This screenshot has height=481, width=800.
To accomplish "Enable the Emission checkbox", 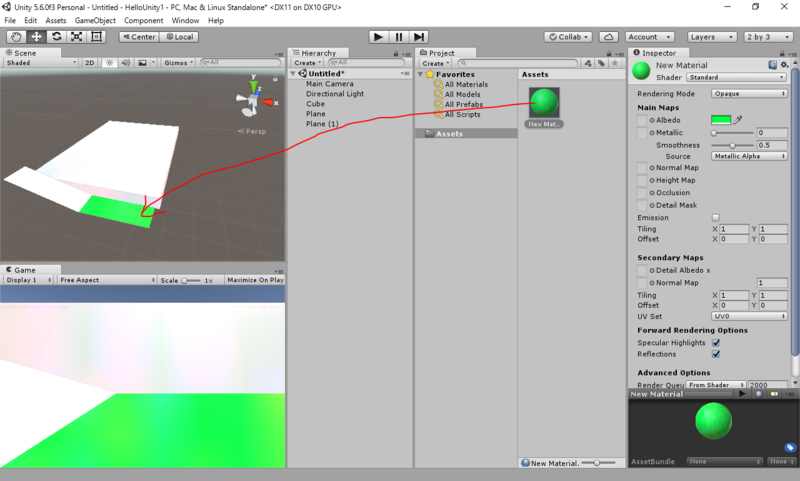I will point(715,218).
